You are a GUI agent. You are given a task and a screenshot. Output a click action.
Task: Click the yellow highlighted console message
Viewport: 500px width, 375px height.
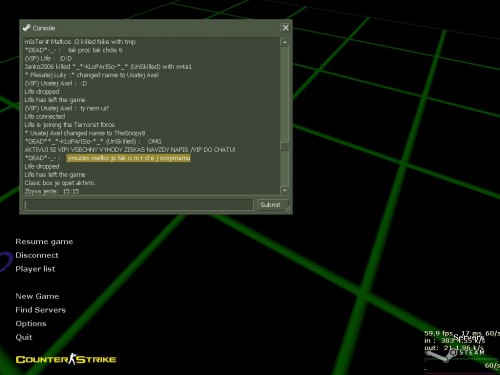pyautogui.click(x=128, y=158)
